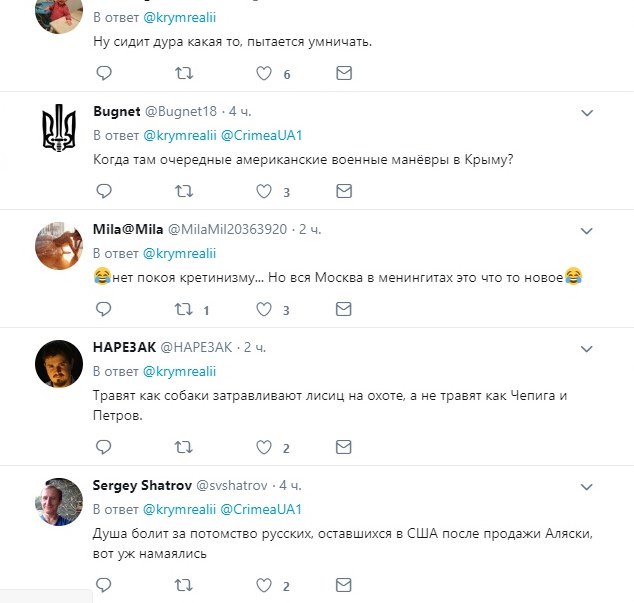
Task: Click reply icon under Mila@Mila's tweet
Action: (104, 309)
